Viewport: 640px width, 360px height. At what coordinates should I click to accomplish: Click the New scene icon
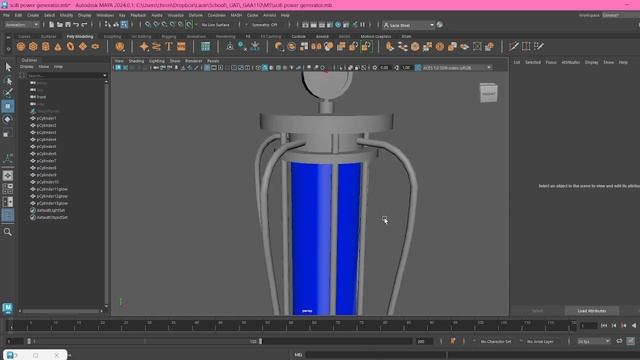(x=51, y=25)
